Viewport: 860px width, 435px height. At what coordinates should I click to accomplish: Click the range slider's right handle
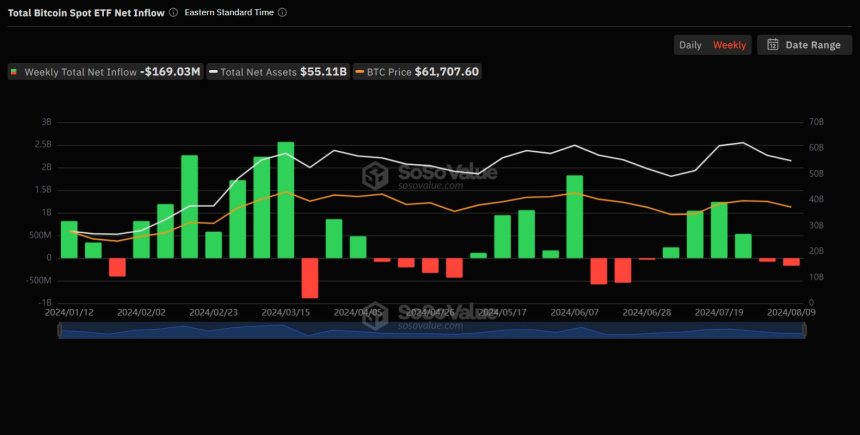pyautogui.click(x=805, y=331)
